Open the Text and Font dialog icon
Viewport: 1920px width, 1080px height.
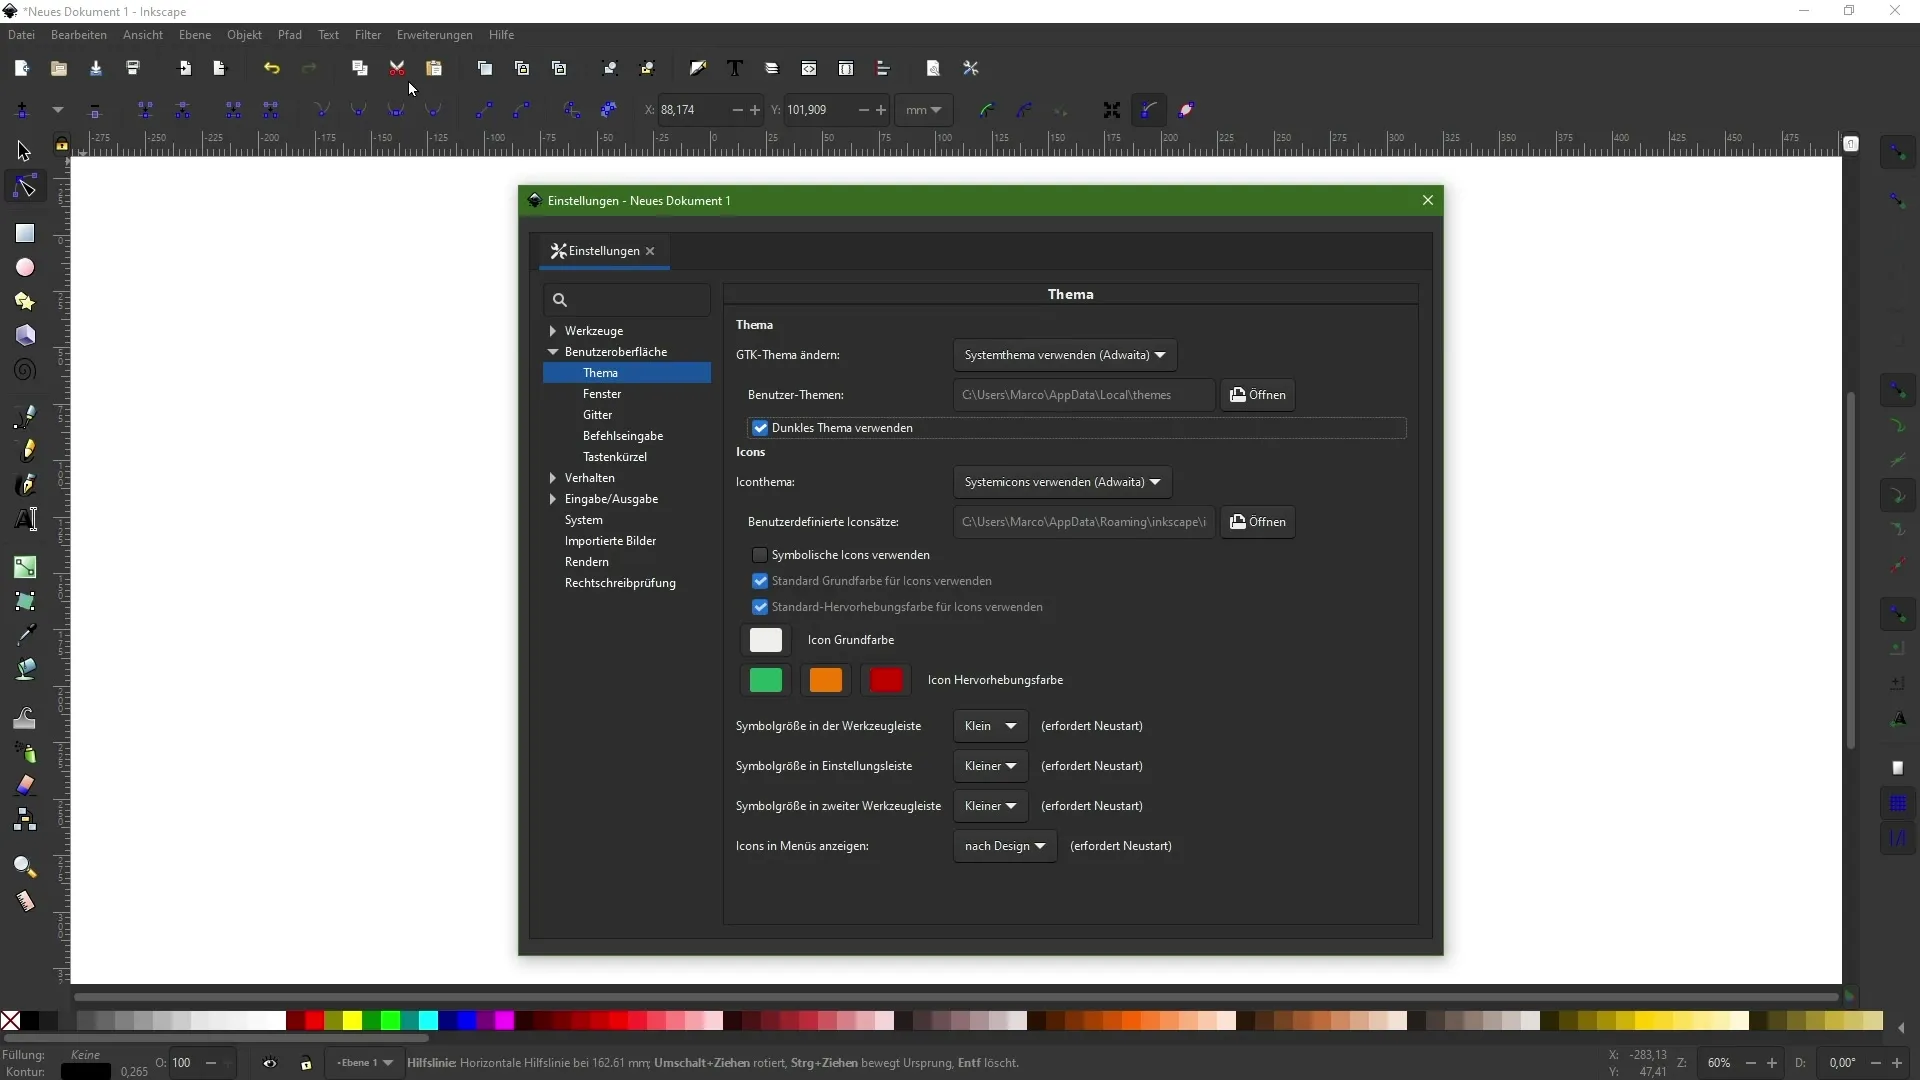(735, 68)
